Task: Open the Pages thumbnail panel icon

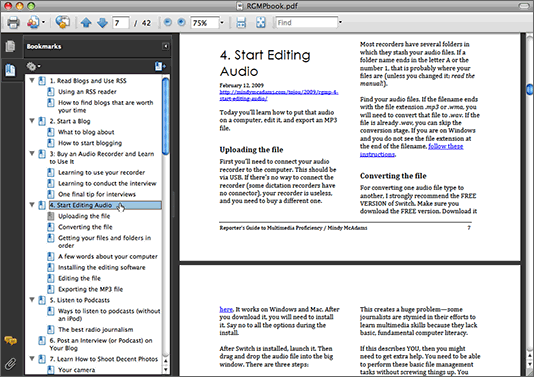Action: [x=10, y=46]
